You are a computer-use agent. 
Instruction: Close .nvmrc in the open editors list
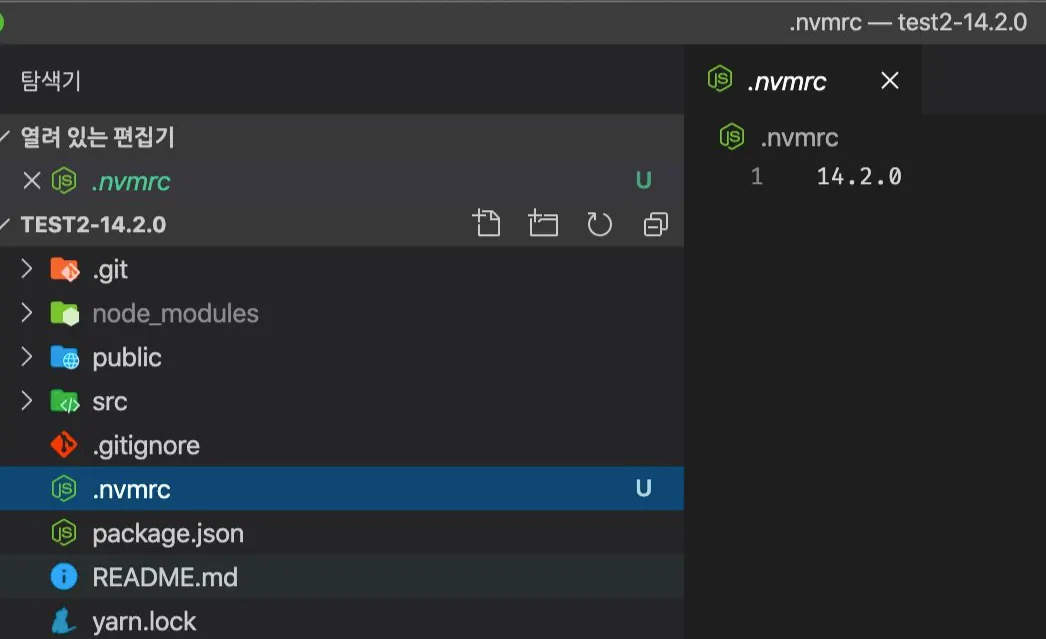[31, 181]
